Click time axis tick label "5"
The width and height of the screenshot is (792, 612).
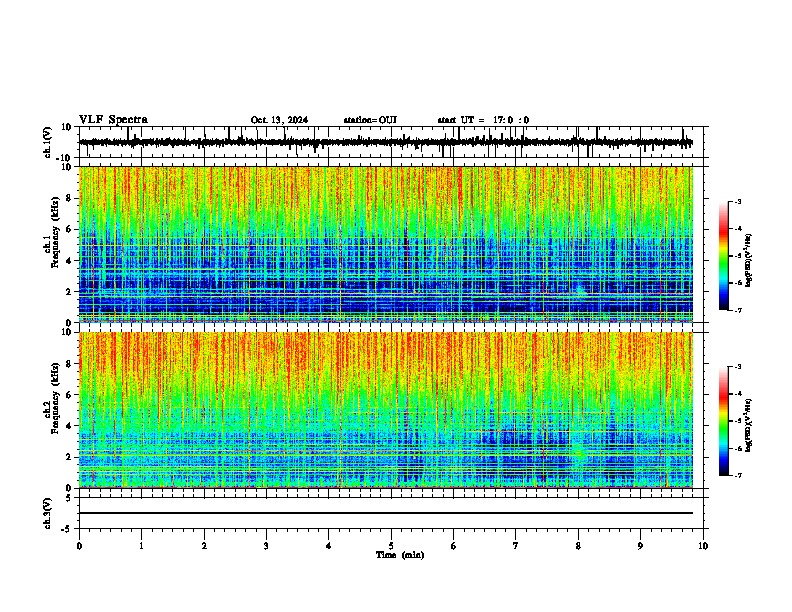[x=391, y=546]
